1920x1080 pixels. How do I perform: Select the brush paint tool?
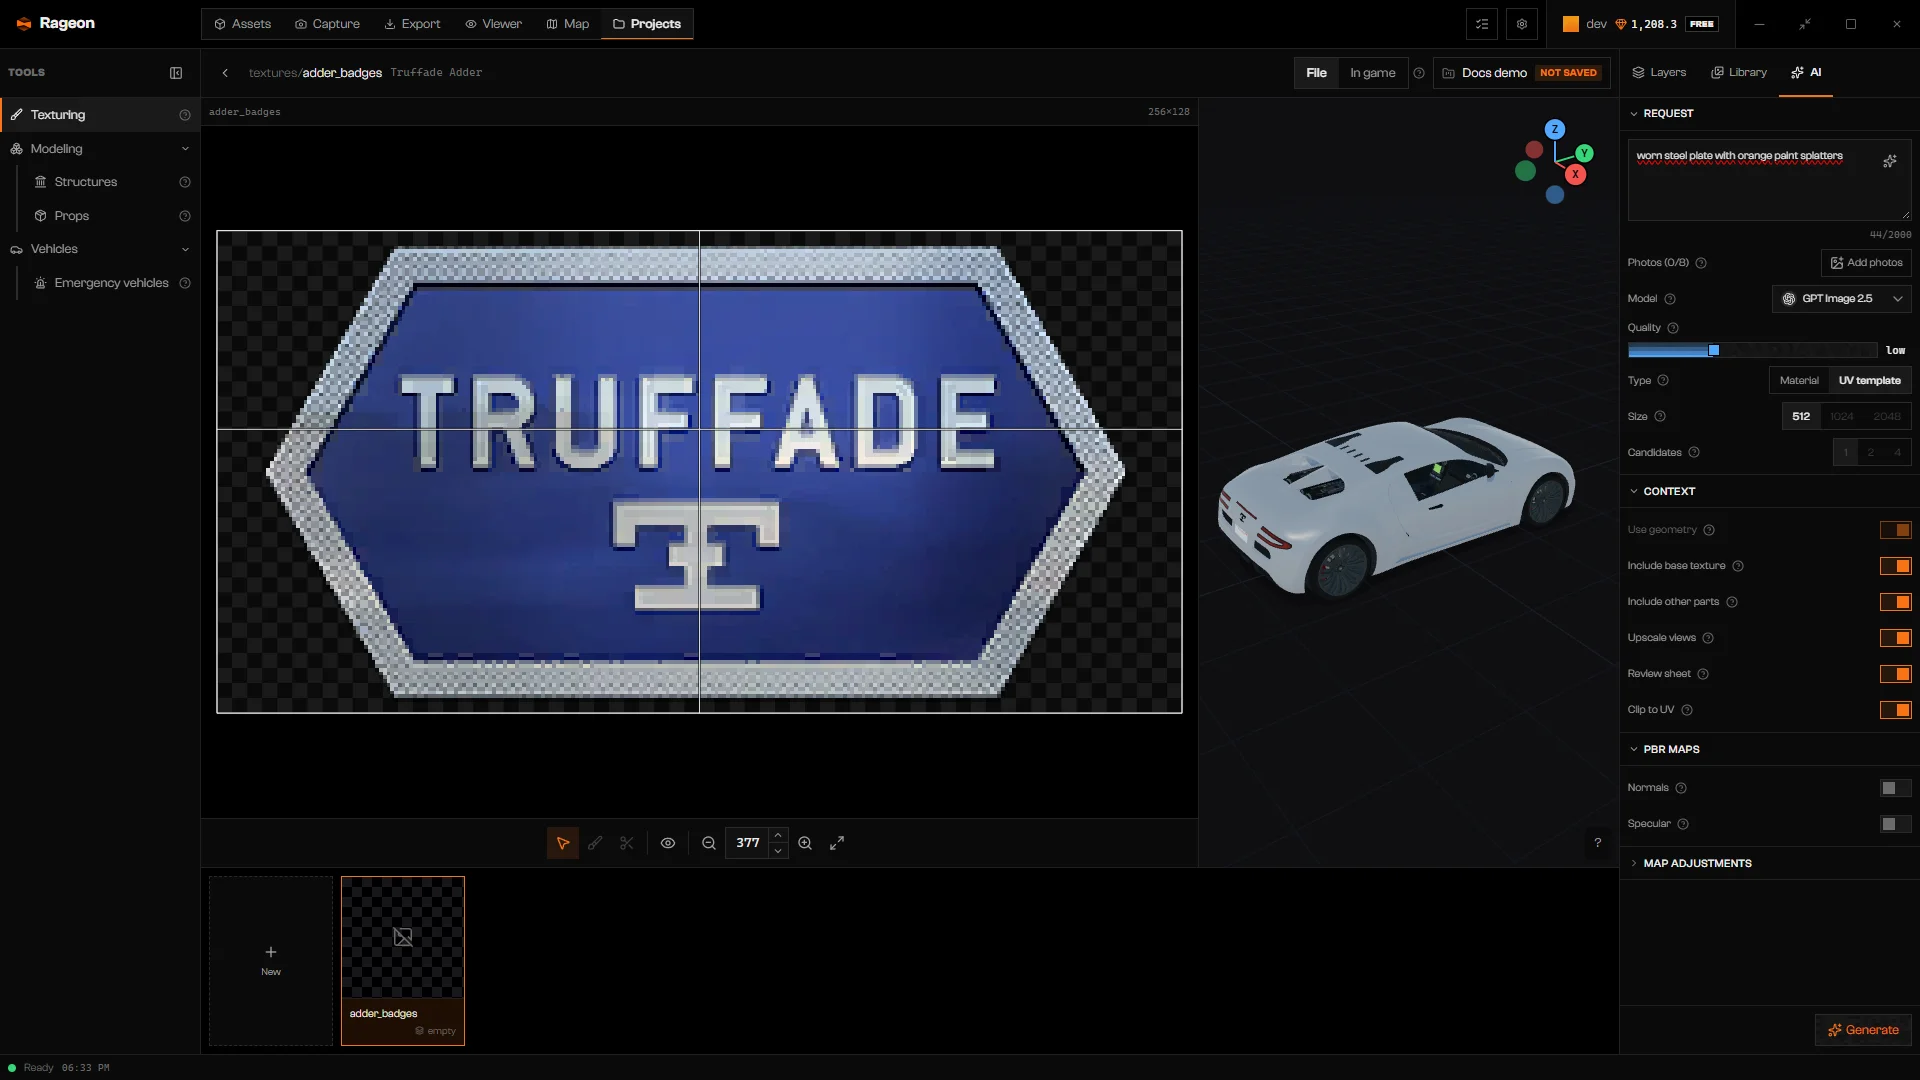595,843
